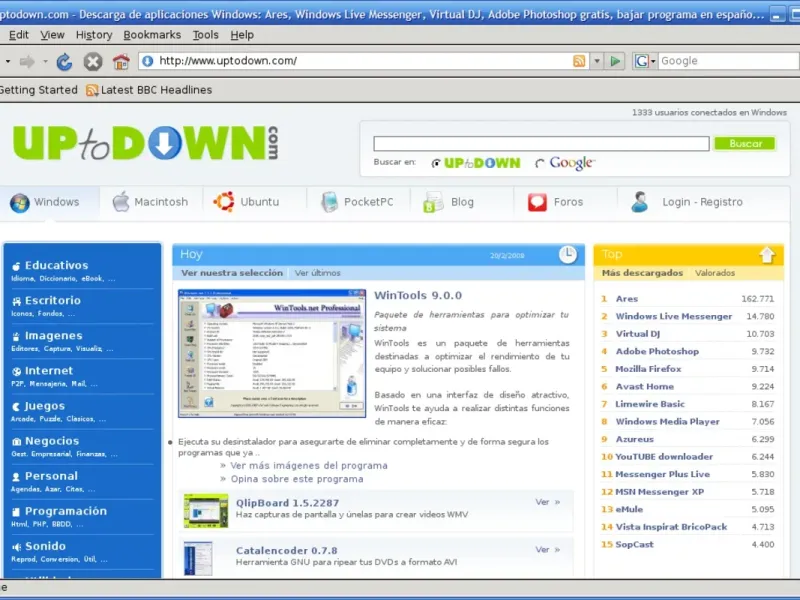
Task: Open the Bookmarks menu
Action: [x=152, y=35]
